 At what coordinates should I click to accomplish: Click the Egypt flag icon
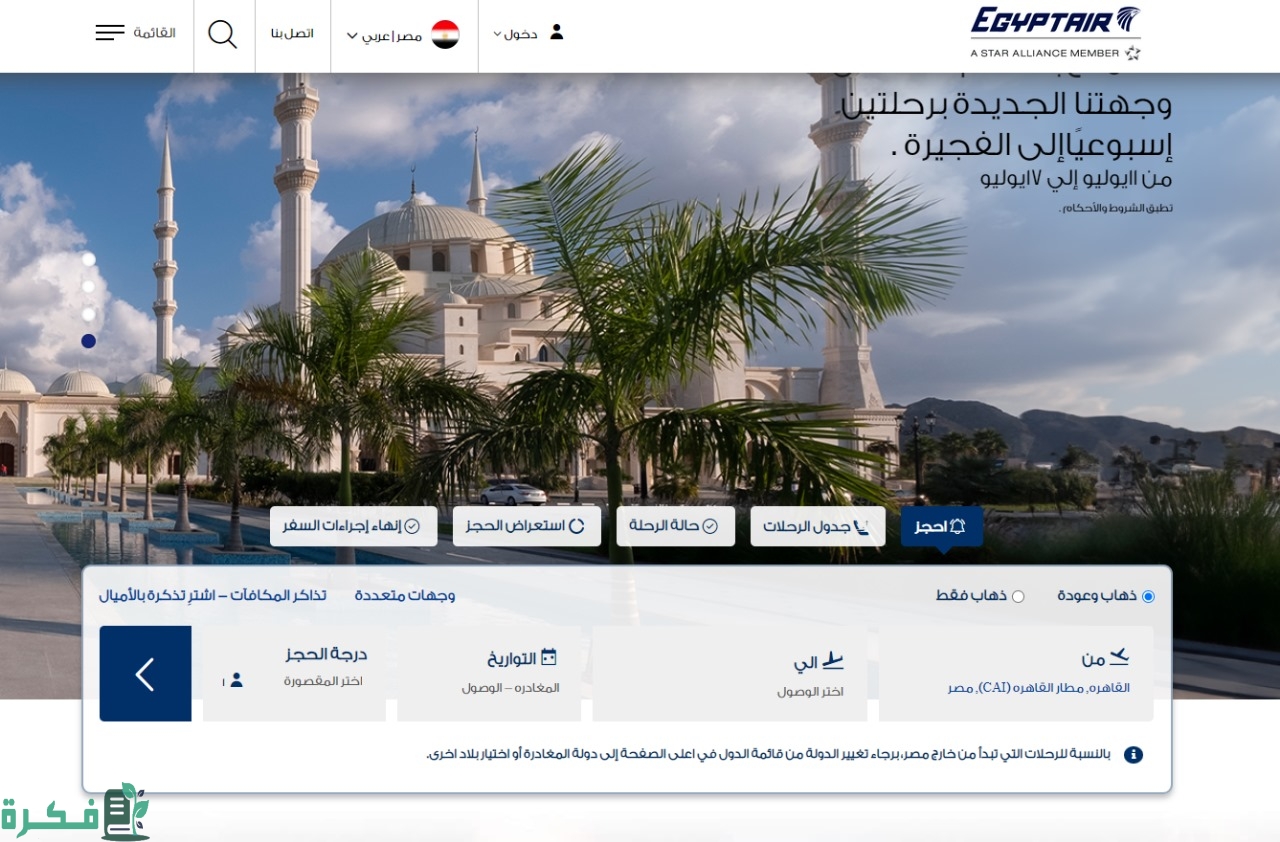coord(445,35)
